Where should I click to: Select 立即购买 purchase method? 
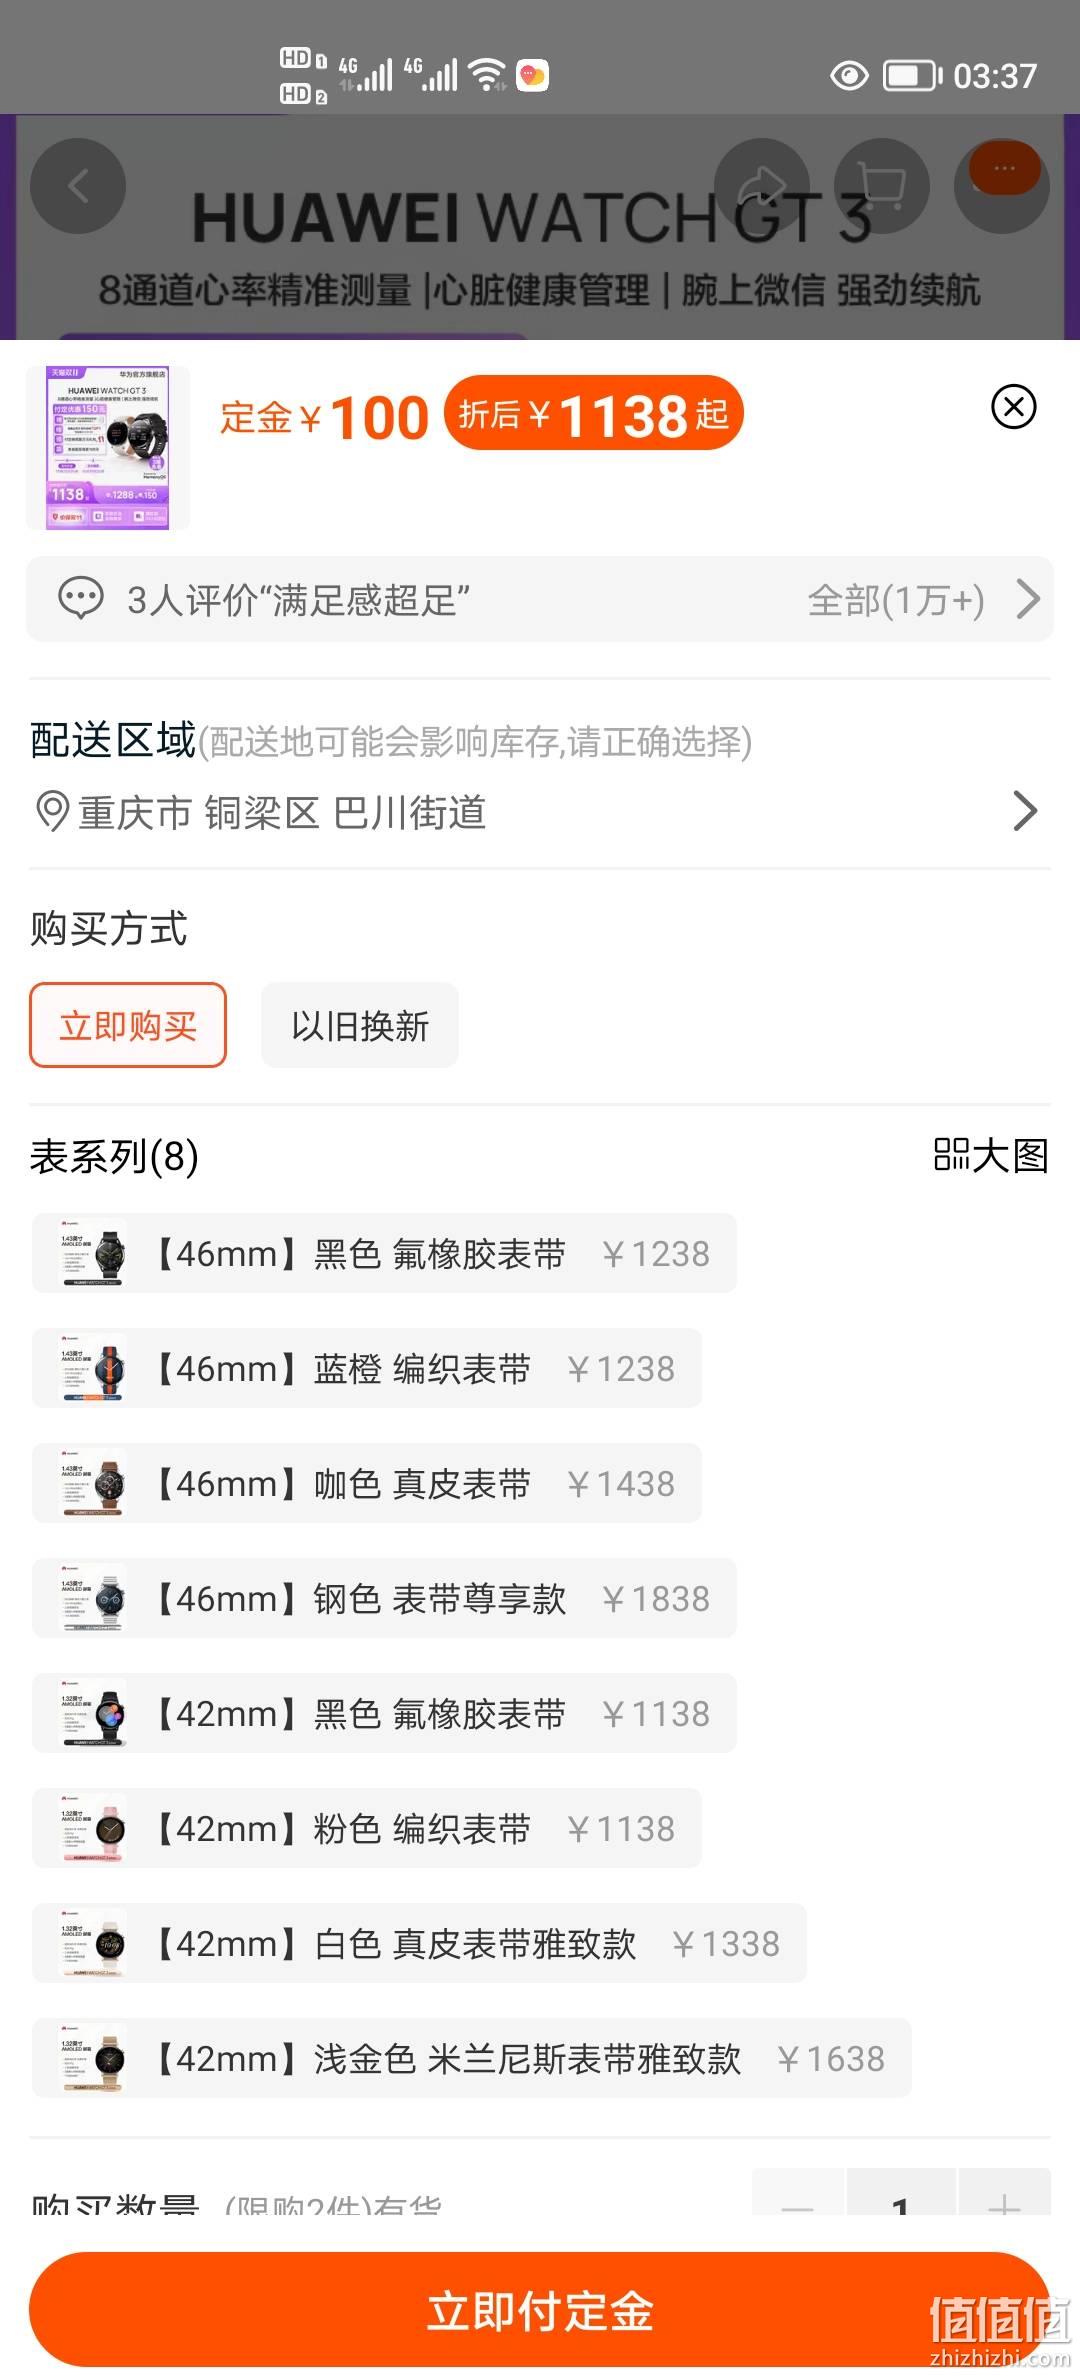(128, 1025)
